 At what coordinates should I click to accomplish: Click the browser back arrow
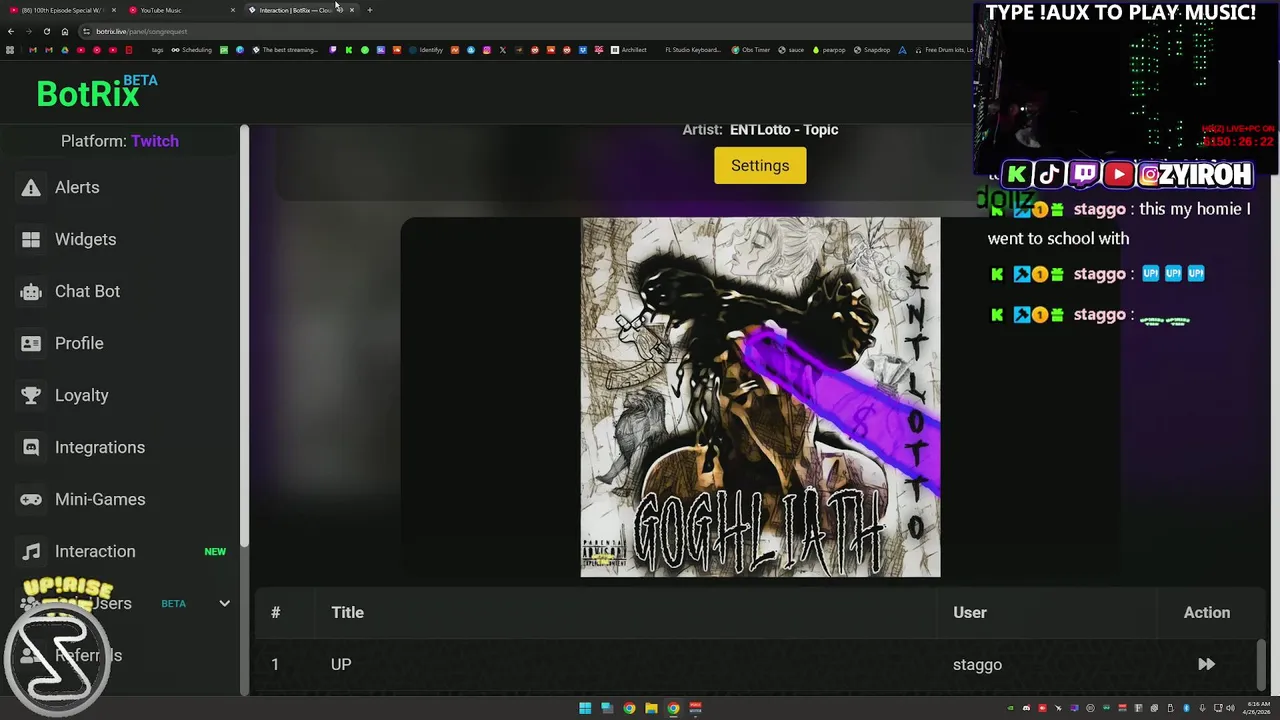(x=11, y=31)
